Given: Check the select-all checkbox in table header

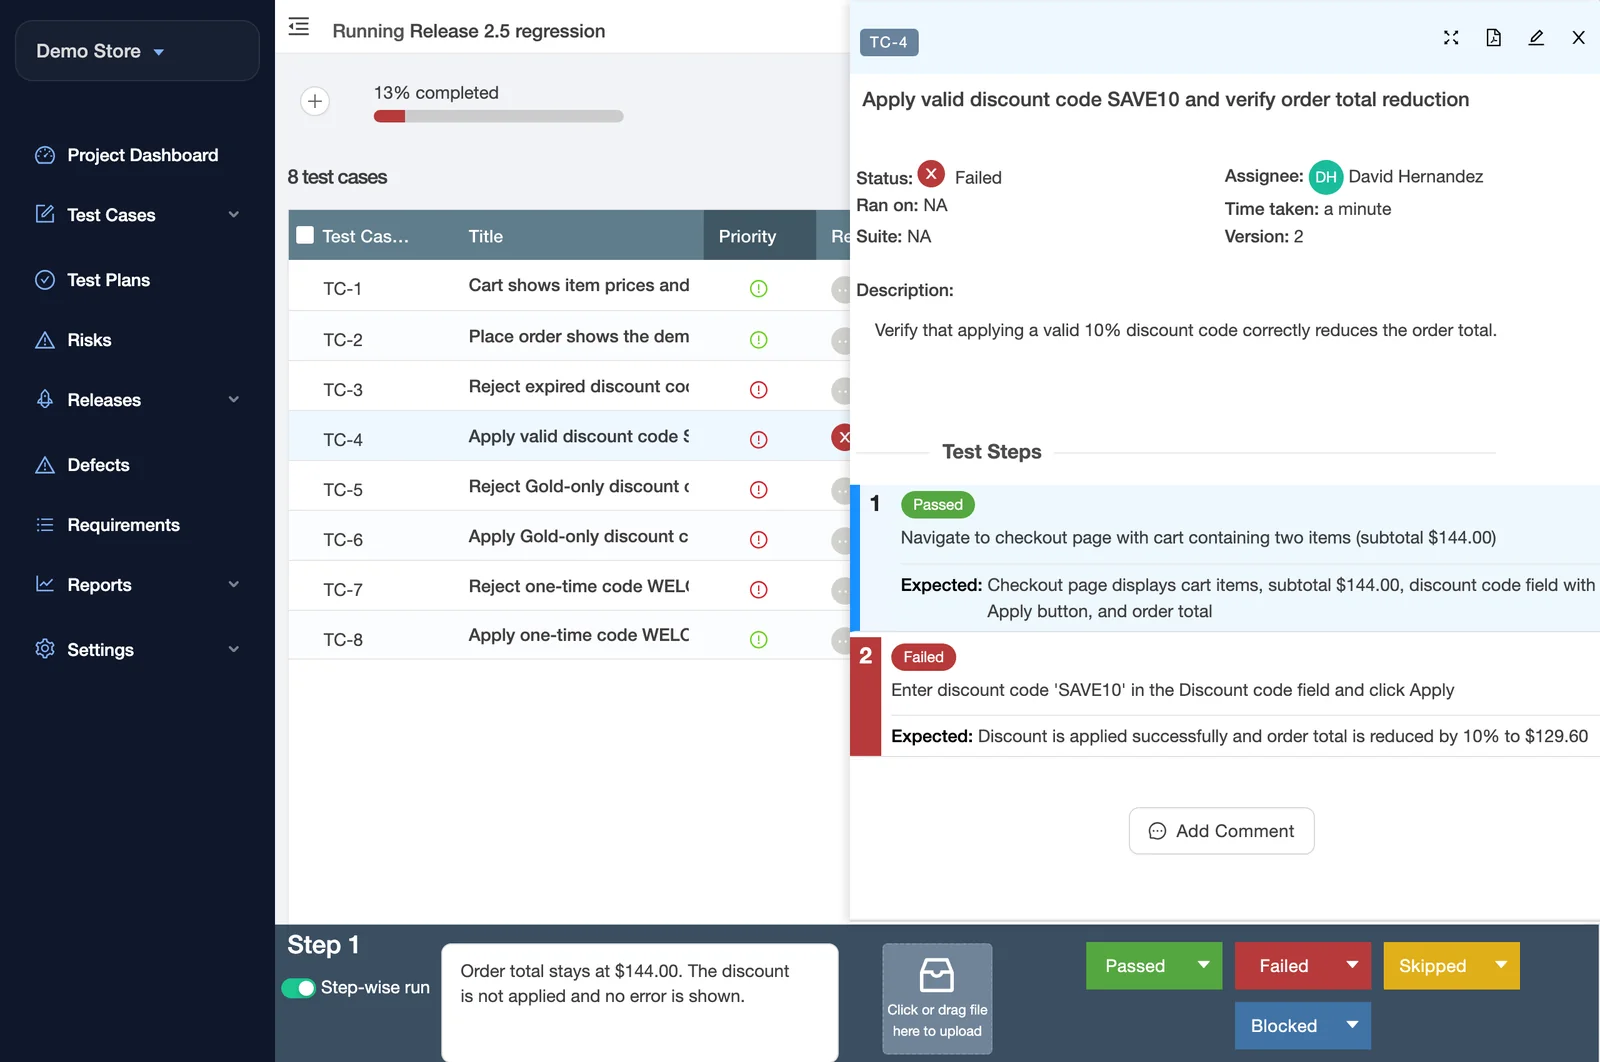Looking at the screenshot, I should 306,235.
